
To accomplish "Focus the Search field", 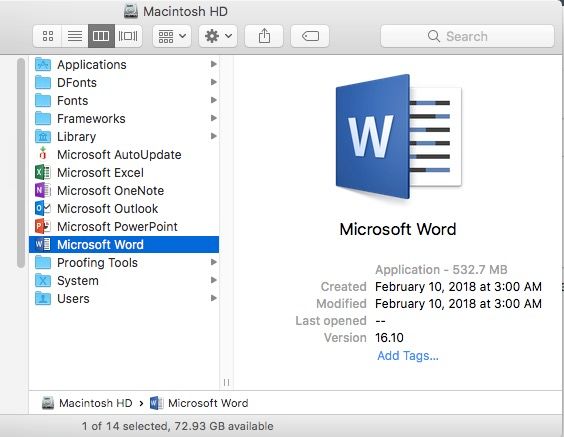I will click(x=467, y=36).
